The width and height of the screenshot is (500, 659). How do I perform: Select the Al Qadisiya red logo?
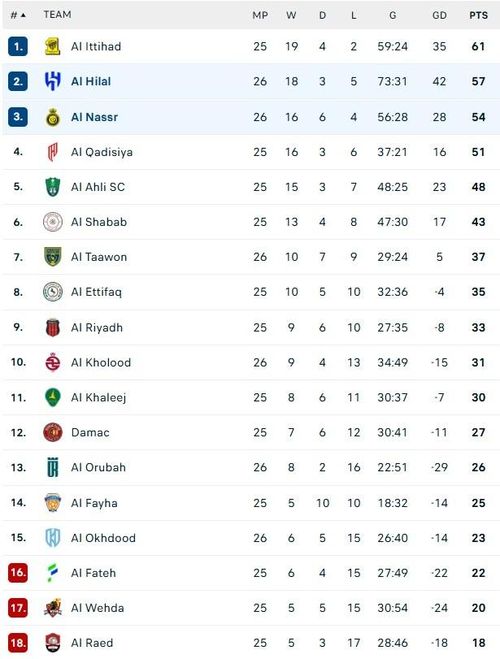53,152
